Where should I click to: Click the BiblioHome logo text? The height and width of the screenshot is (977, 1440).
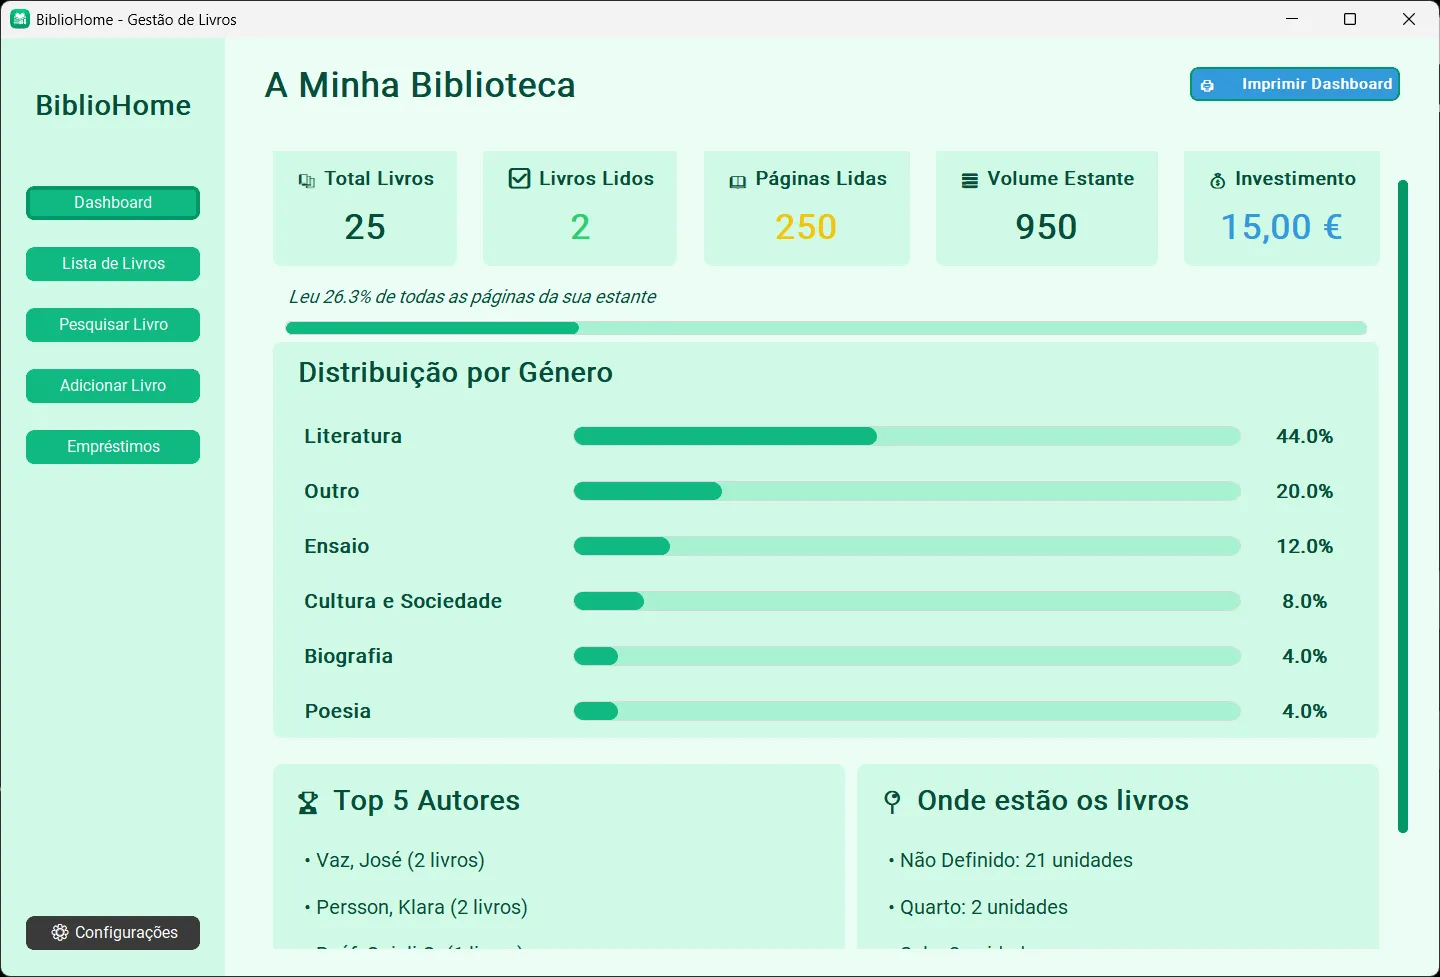pos(112,105)
